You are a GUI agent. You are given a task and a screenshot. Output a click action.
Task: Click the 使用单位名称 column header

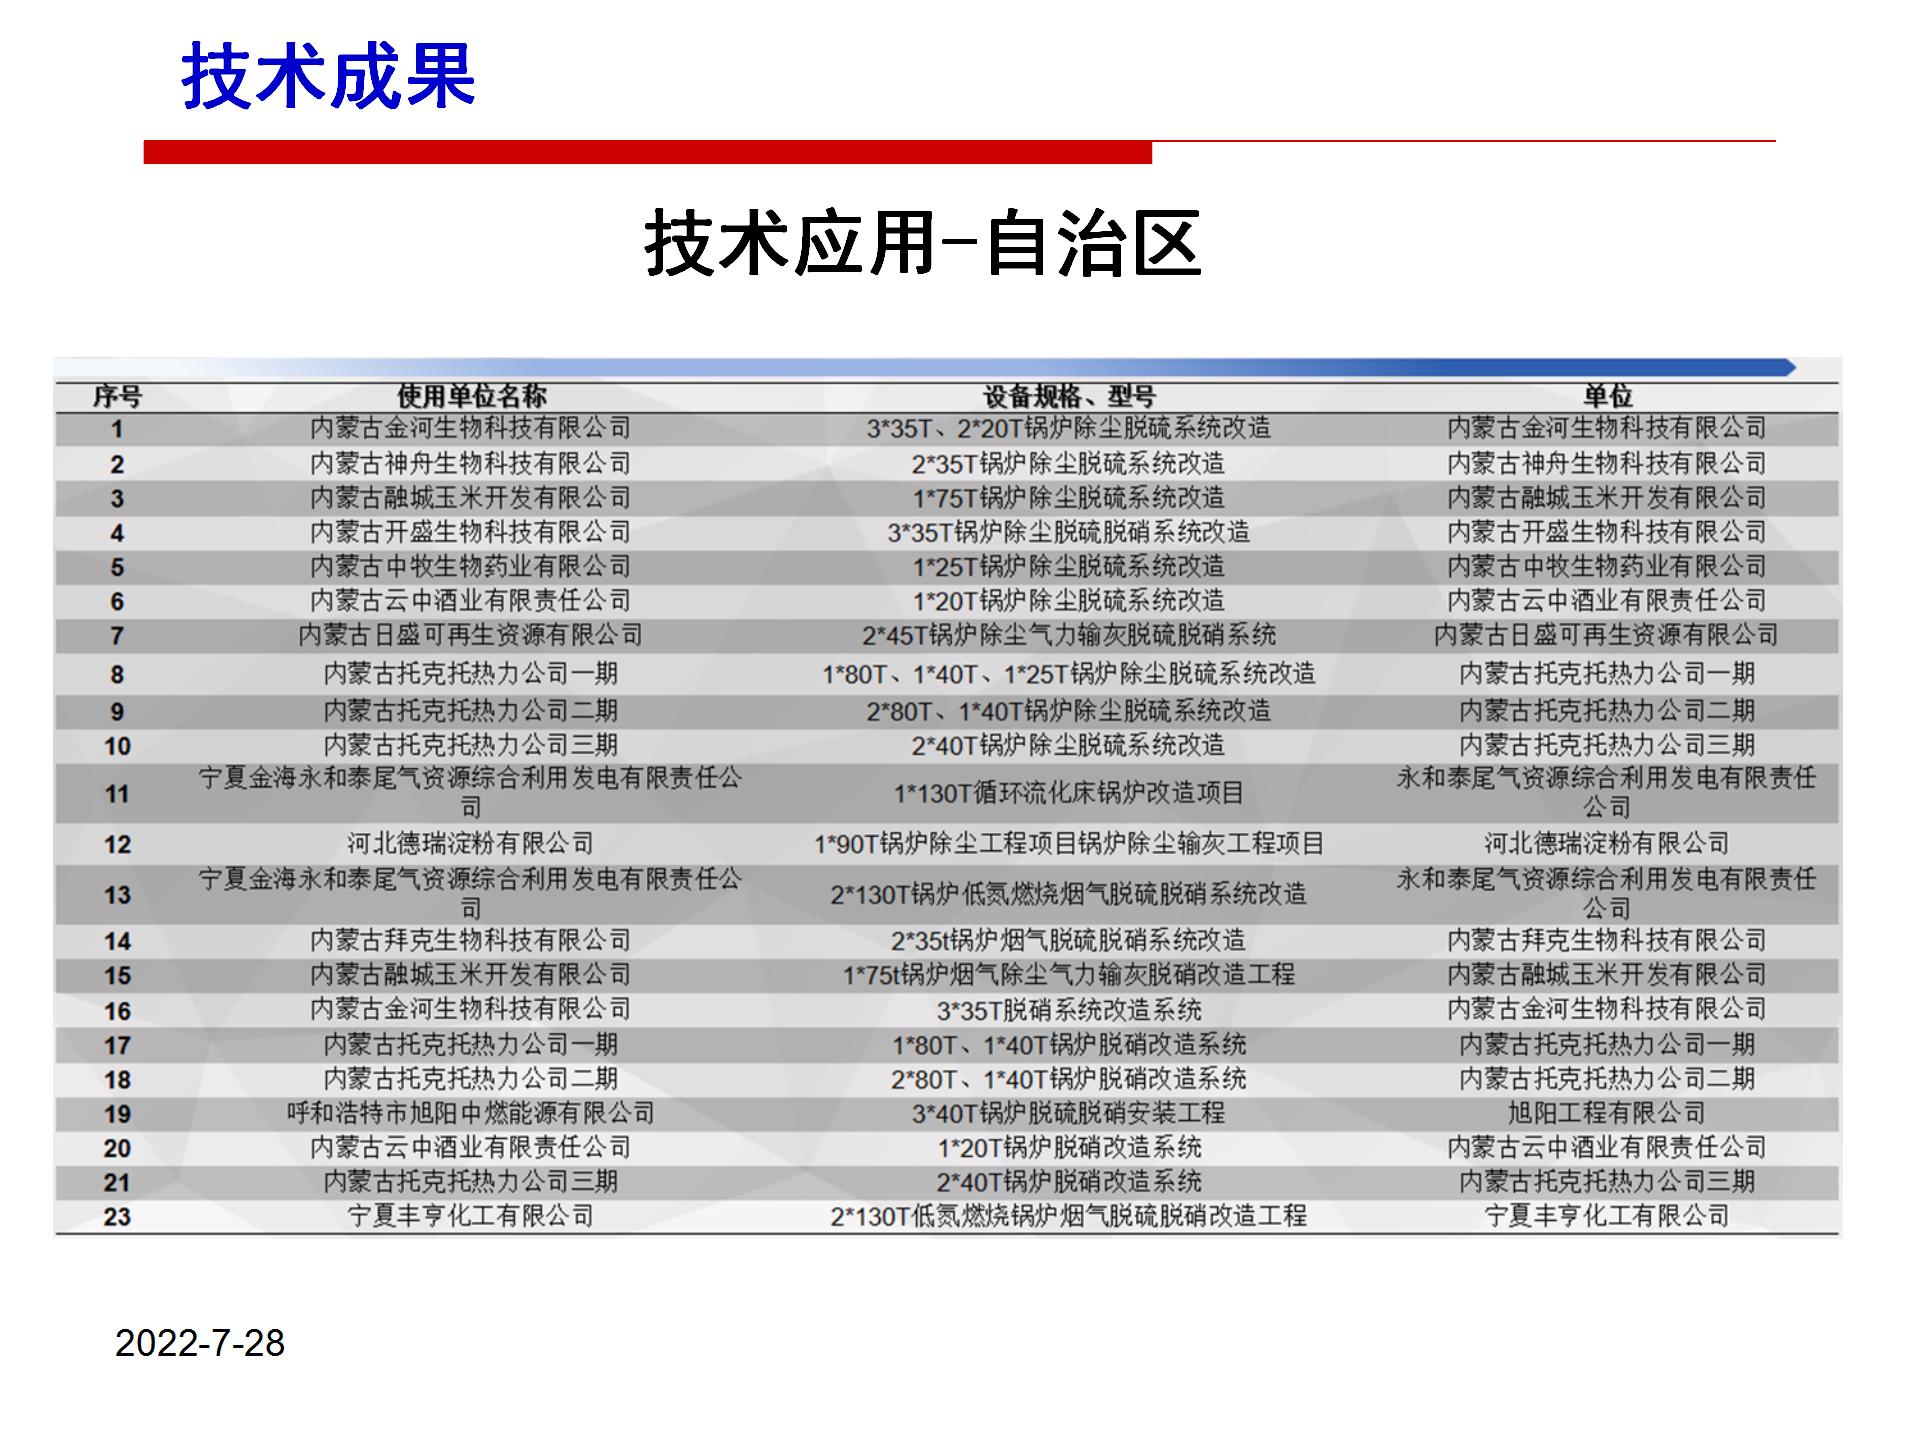[x=471, y=396]
